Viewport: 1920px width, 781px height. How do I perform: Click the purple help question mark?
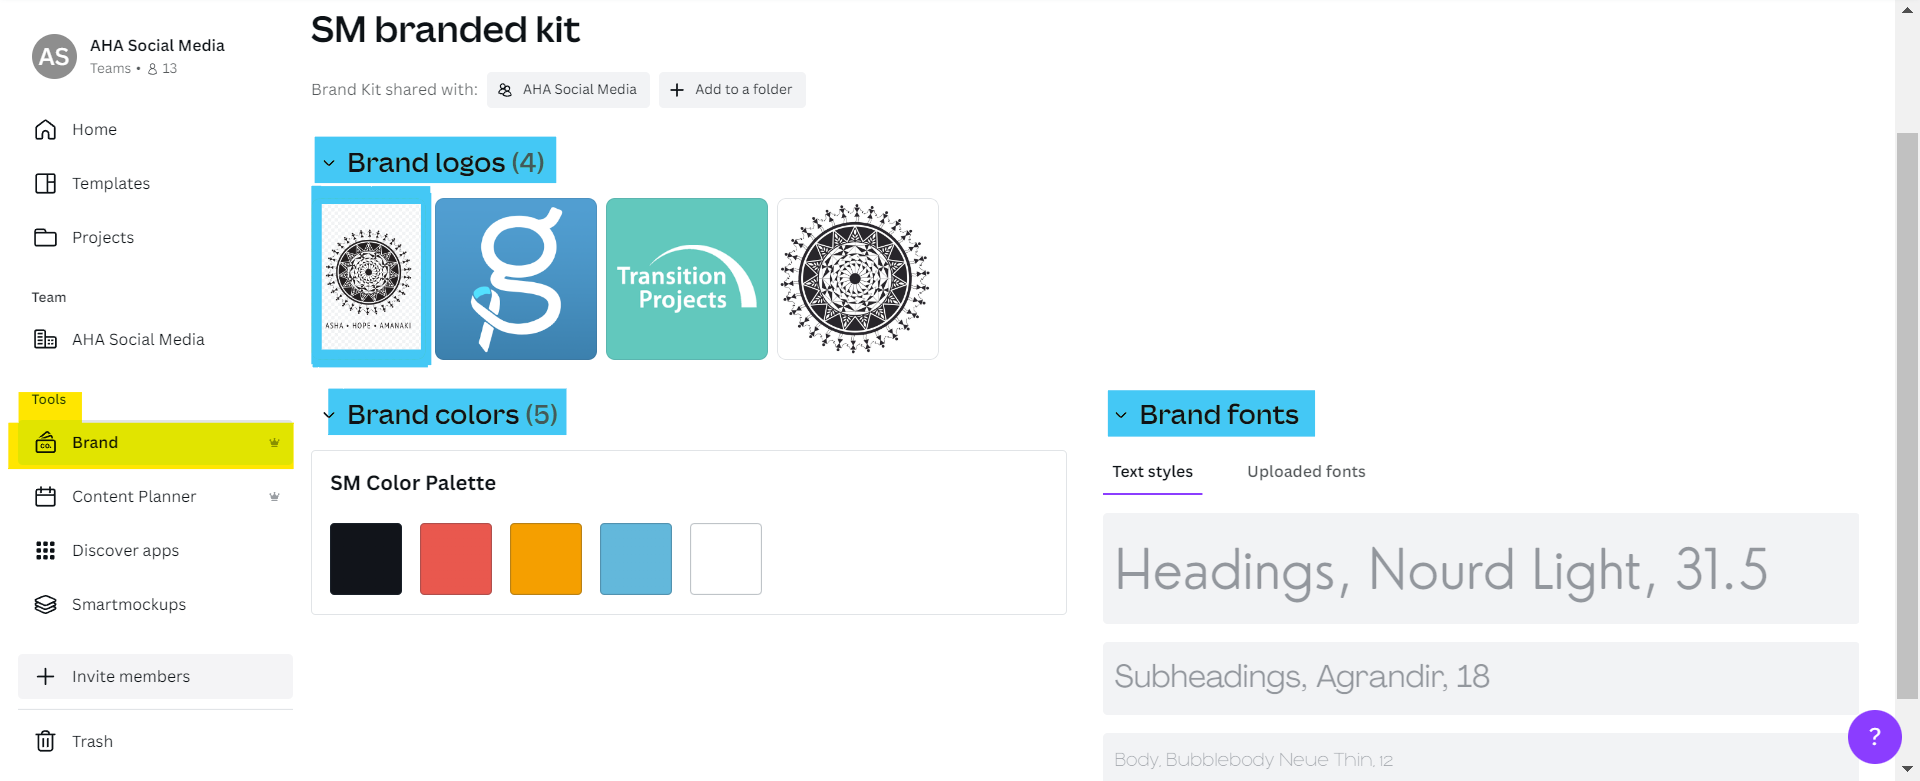coord(1874,737)
